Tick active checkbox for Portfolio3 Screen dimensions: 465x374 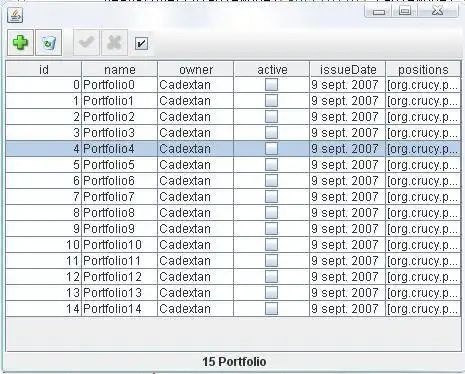pyautogui.click(x=271, y=133)
